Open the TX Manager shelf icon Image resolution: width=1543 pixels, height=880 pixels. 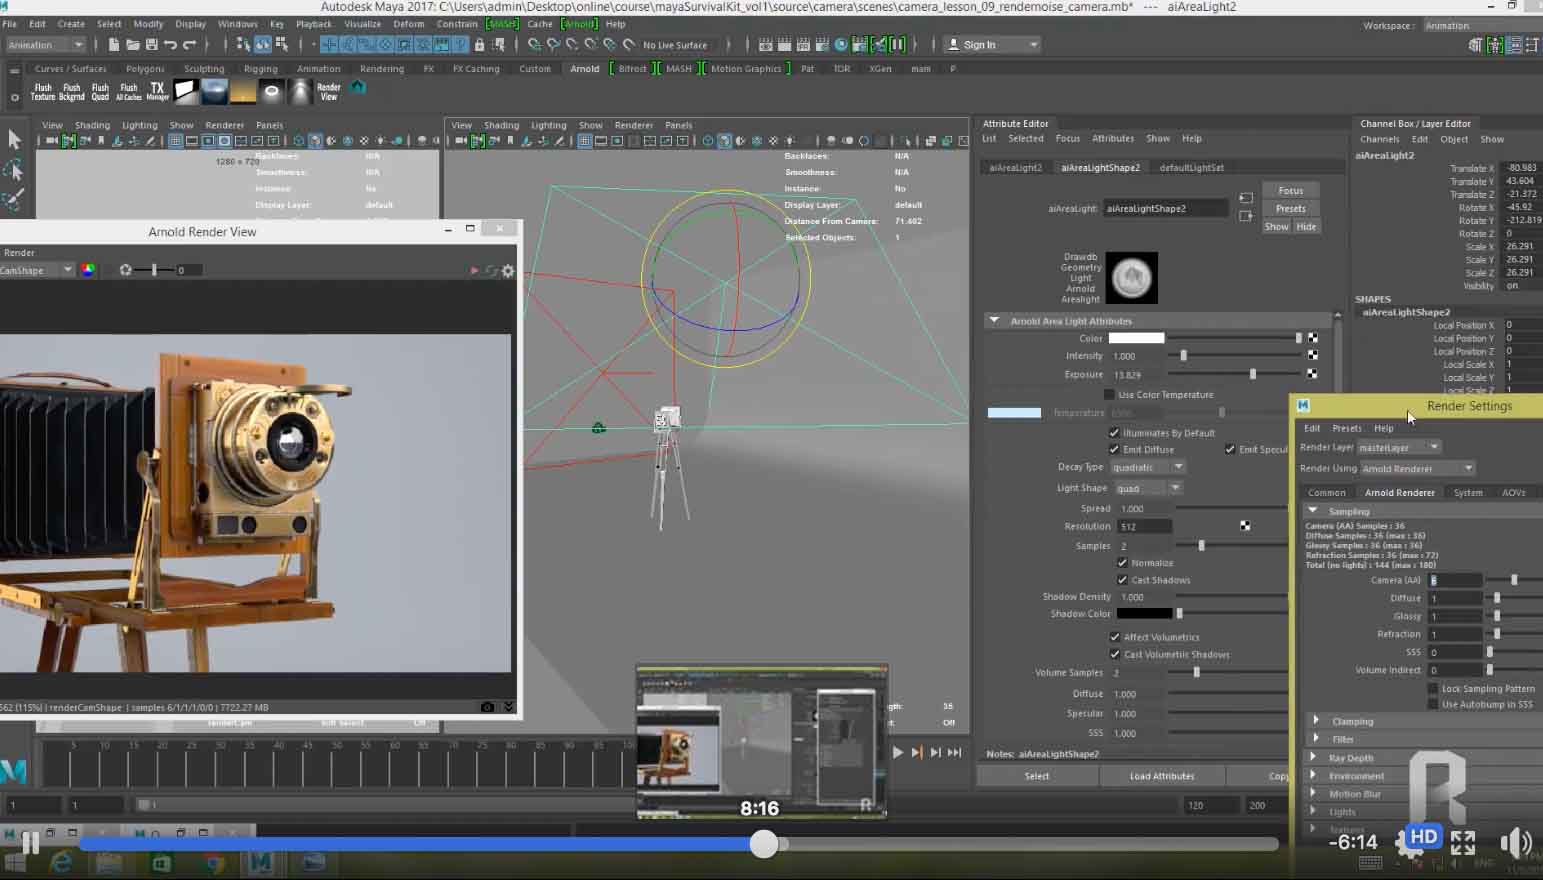point(157,91)
